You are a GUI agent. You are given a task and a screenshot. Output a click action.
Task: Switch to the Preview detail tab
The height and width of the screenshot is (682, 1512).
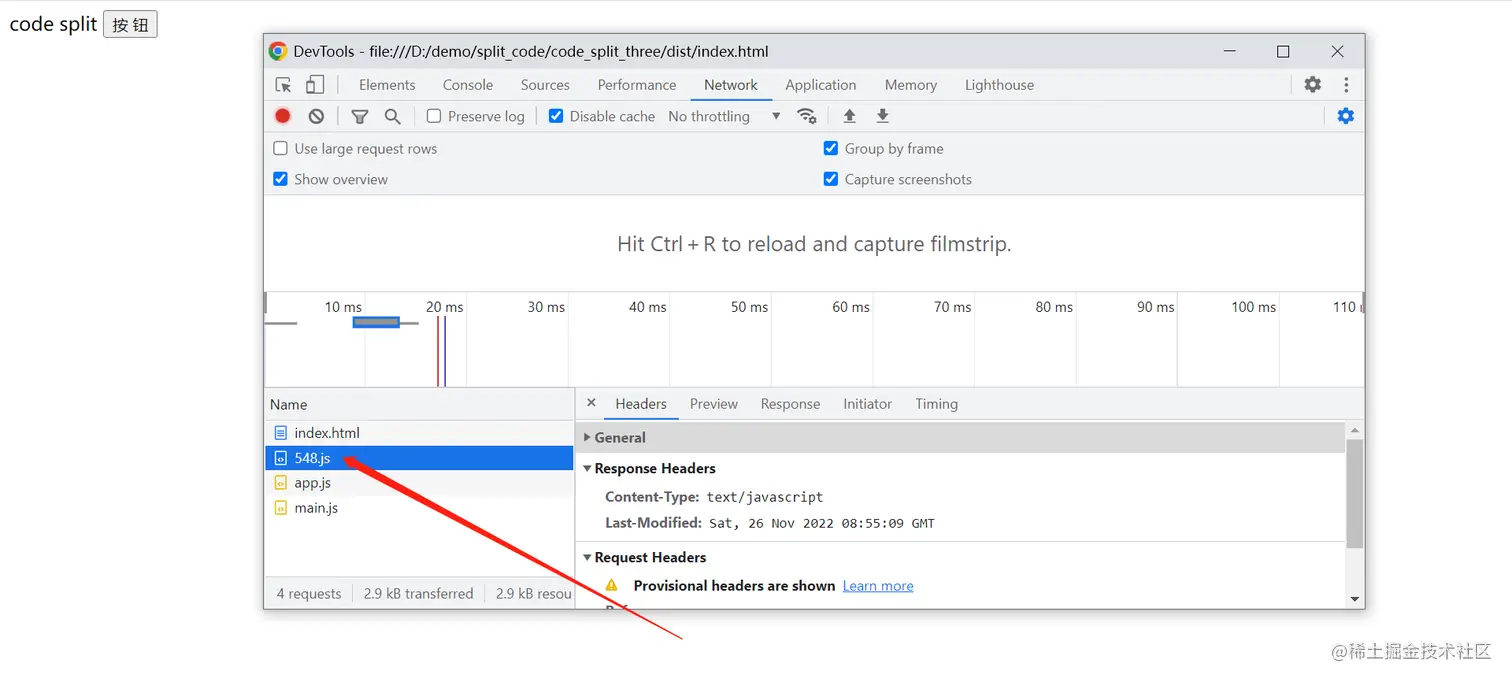pos(714,404)
